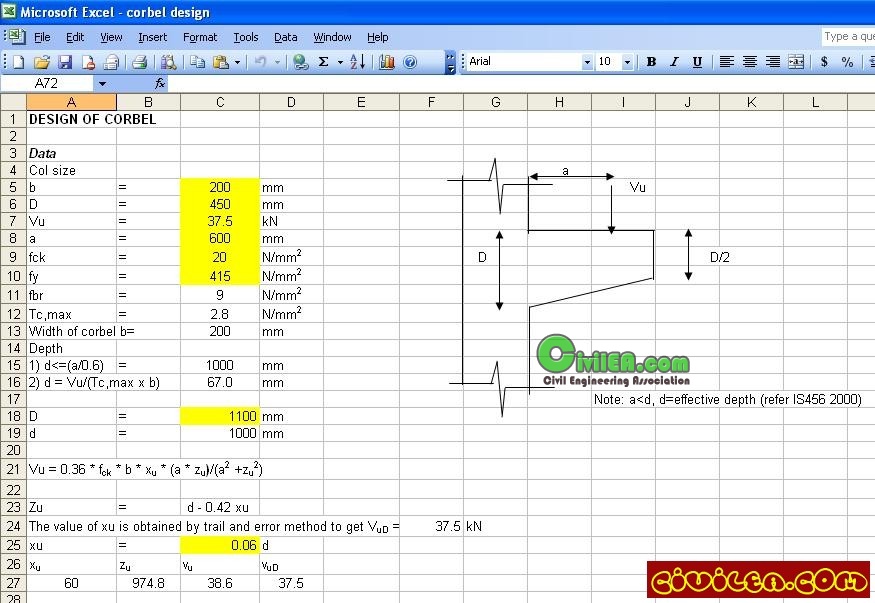Open the Name Box dropdown arrow
Screen dimensions: 875x603
[x=102, y=84]
